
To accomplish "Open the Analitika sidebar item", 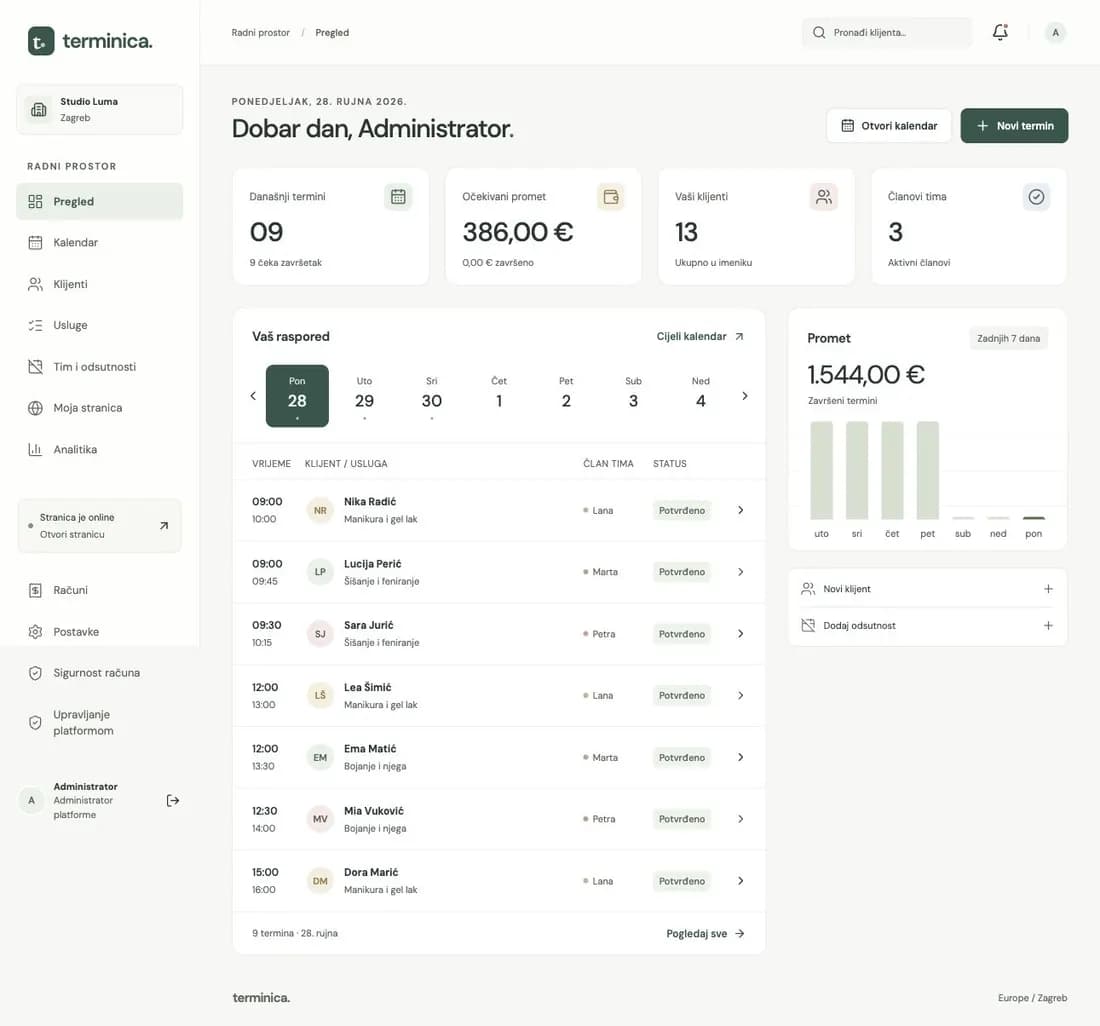I will [x=99, y=450].
